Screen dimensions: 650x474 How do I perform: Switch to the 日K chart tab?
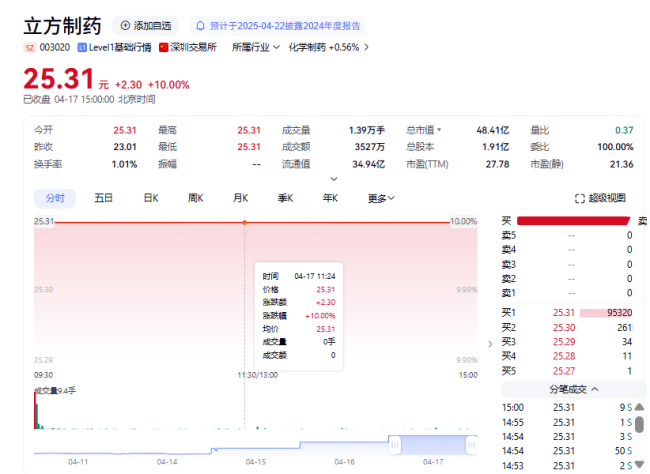[151, 198]
